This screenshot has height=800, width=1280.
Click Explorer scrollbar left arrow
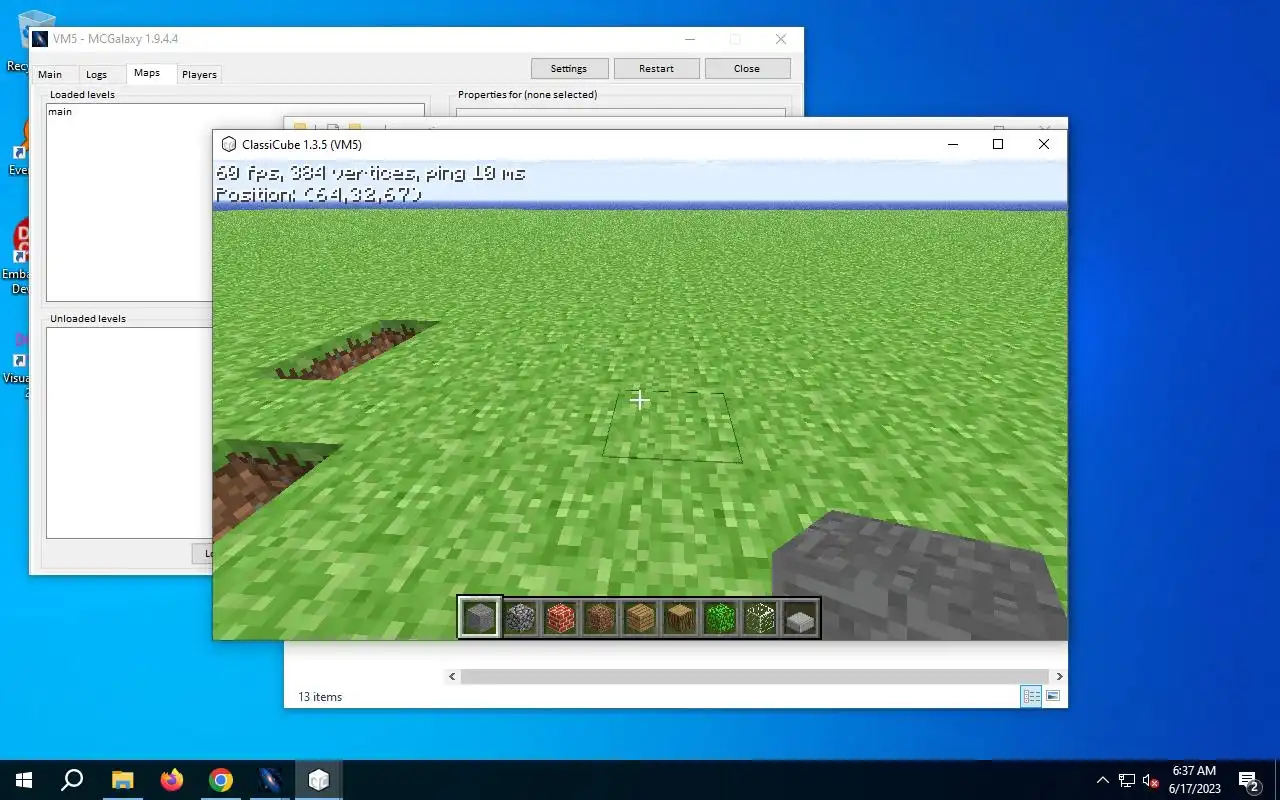point(452,677)
